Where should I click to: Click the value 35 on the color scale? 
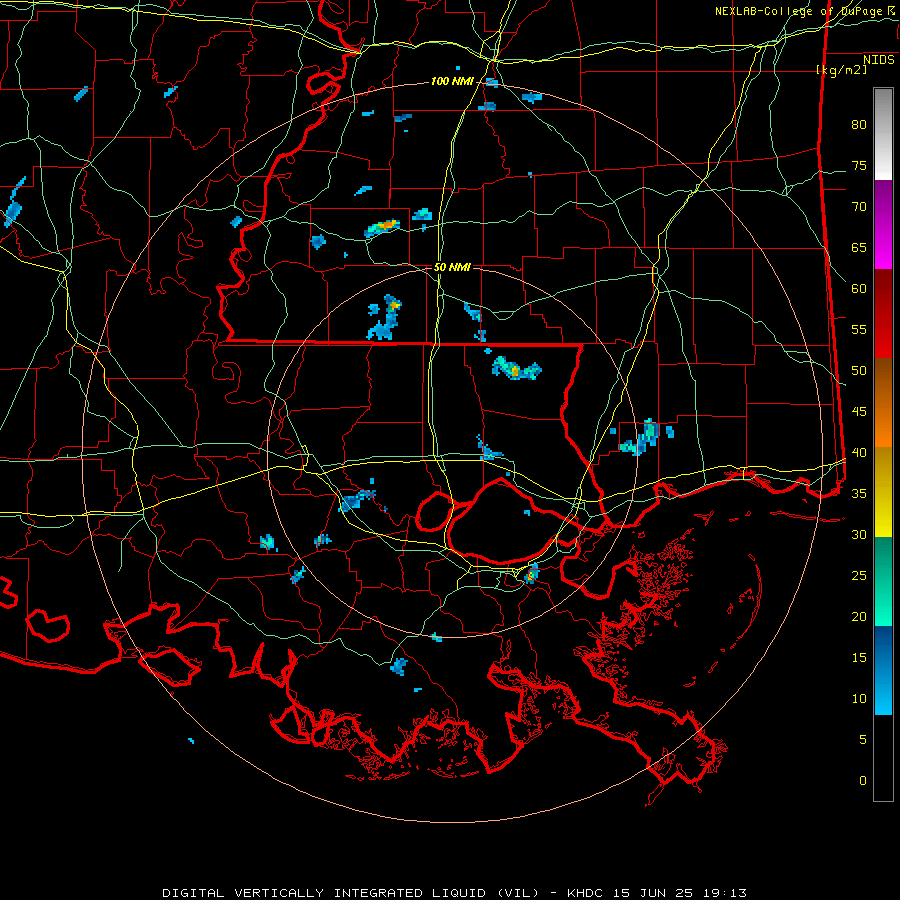[x=859, y=494]
